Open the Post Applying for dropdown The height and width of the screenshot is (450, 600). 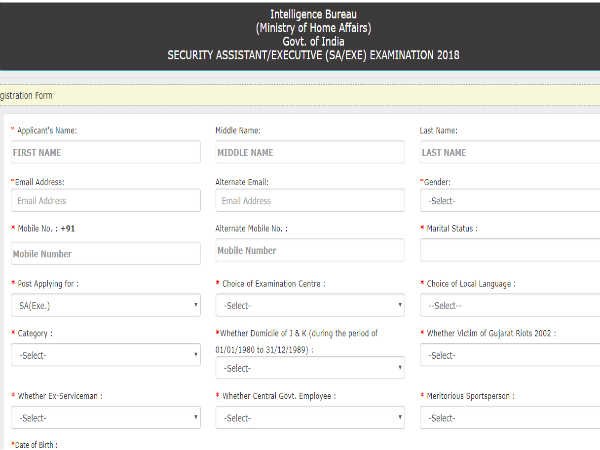coord(106,305)
